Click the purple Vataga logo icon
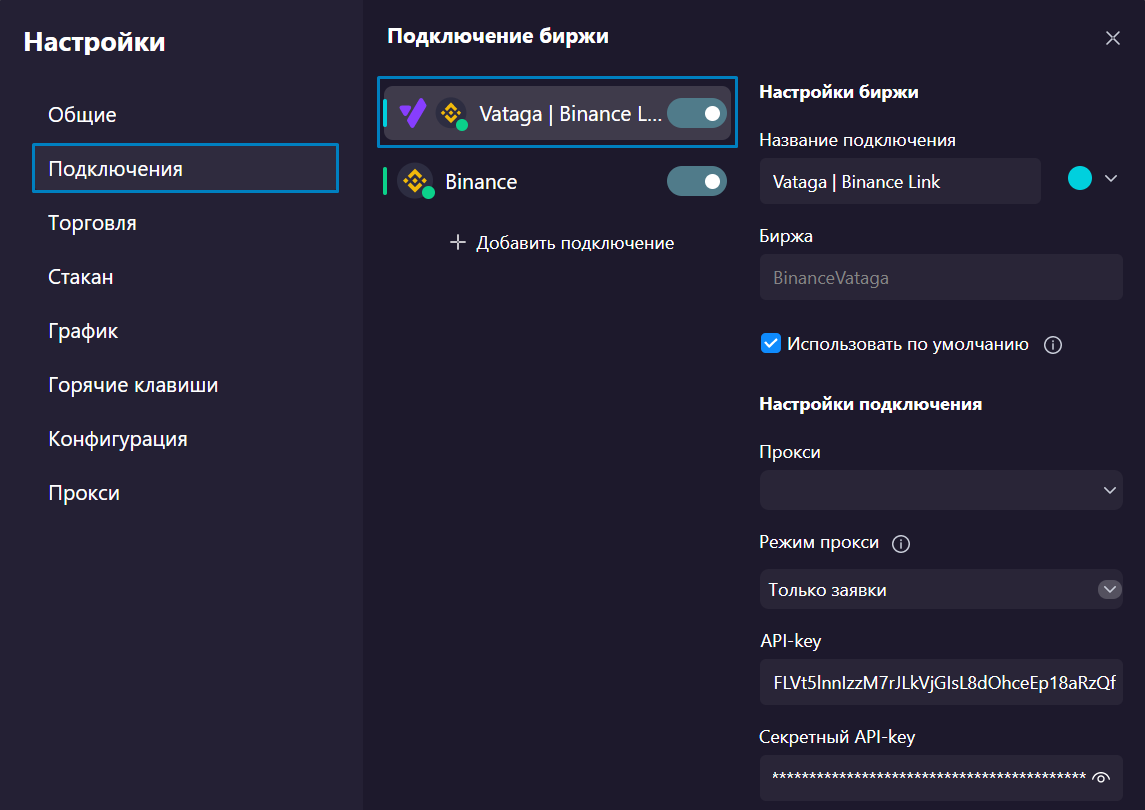Viewport: 1145px width, 810px height. click(413, 113)
